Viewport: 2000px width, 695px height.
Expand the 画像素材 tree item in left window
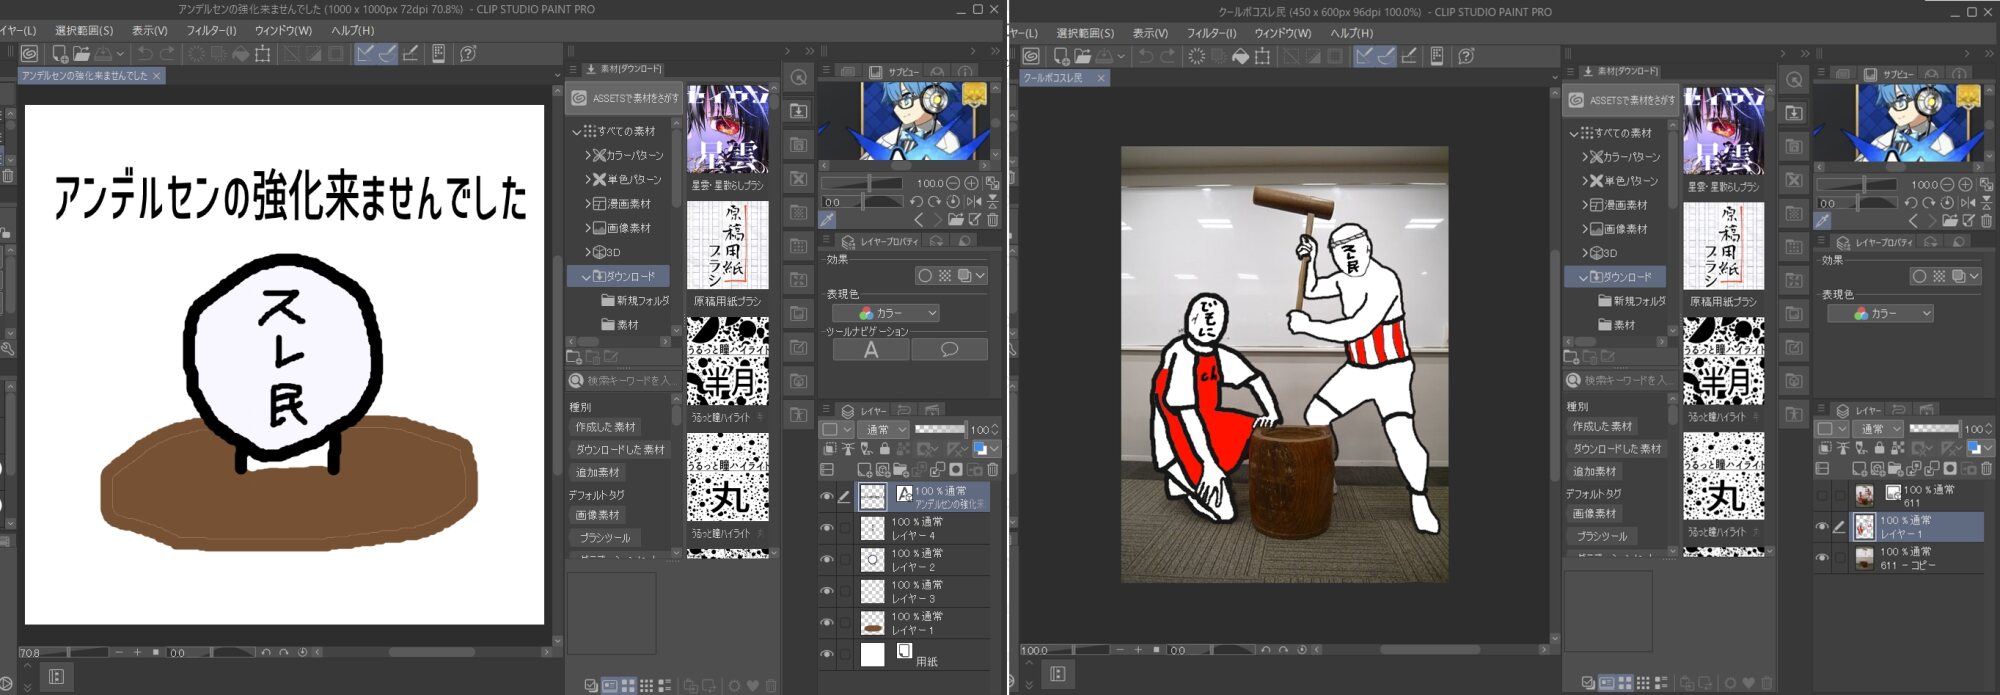click(x=589, y=228)
